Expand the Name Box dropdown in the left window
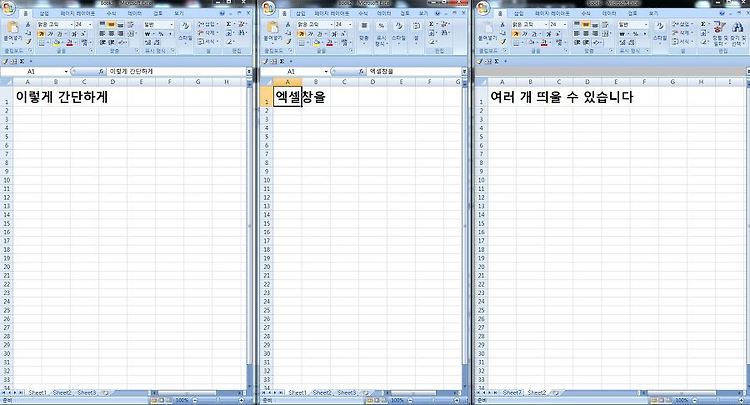This screenshot has width=750, height=405. [66, 71]
